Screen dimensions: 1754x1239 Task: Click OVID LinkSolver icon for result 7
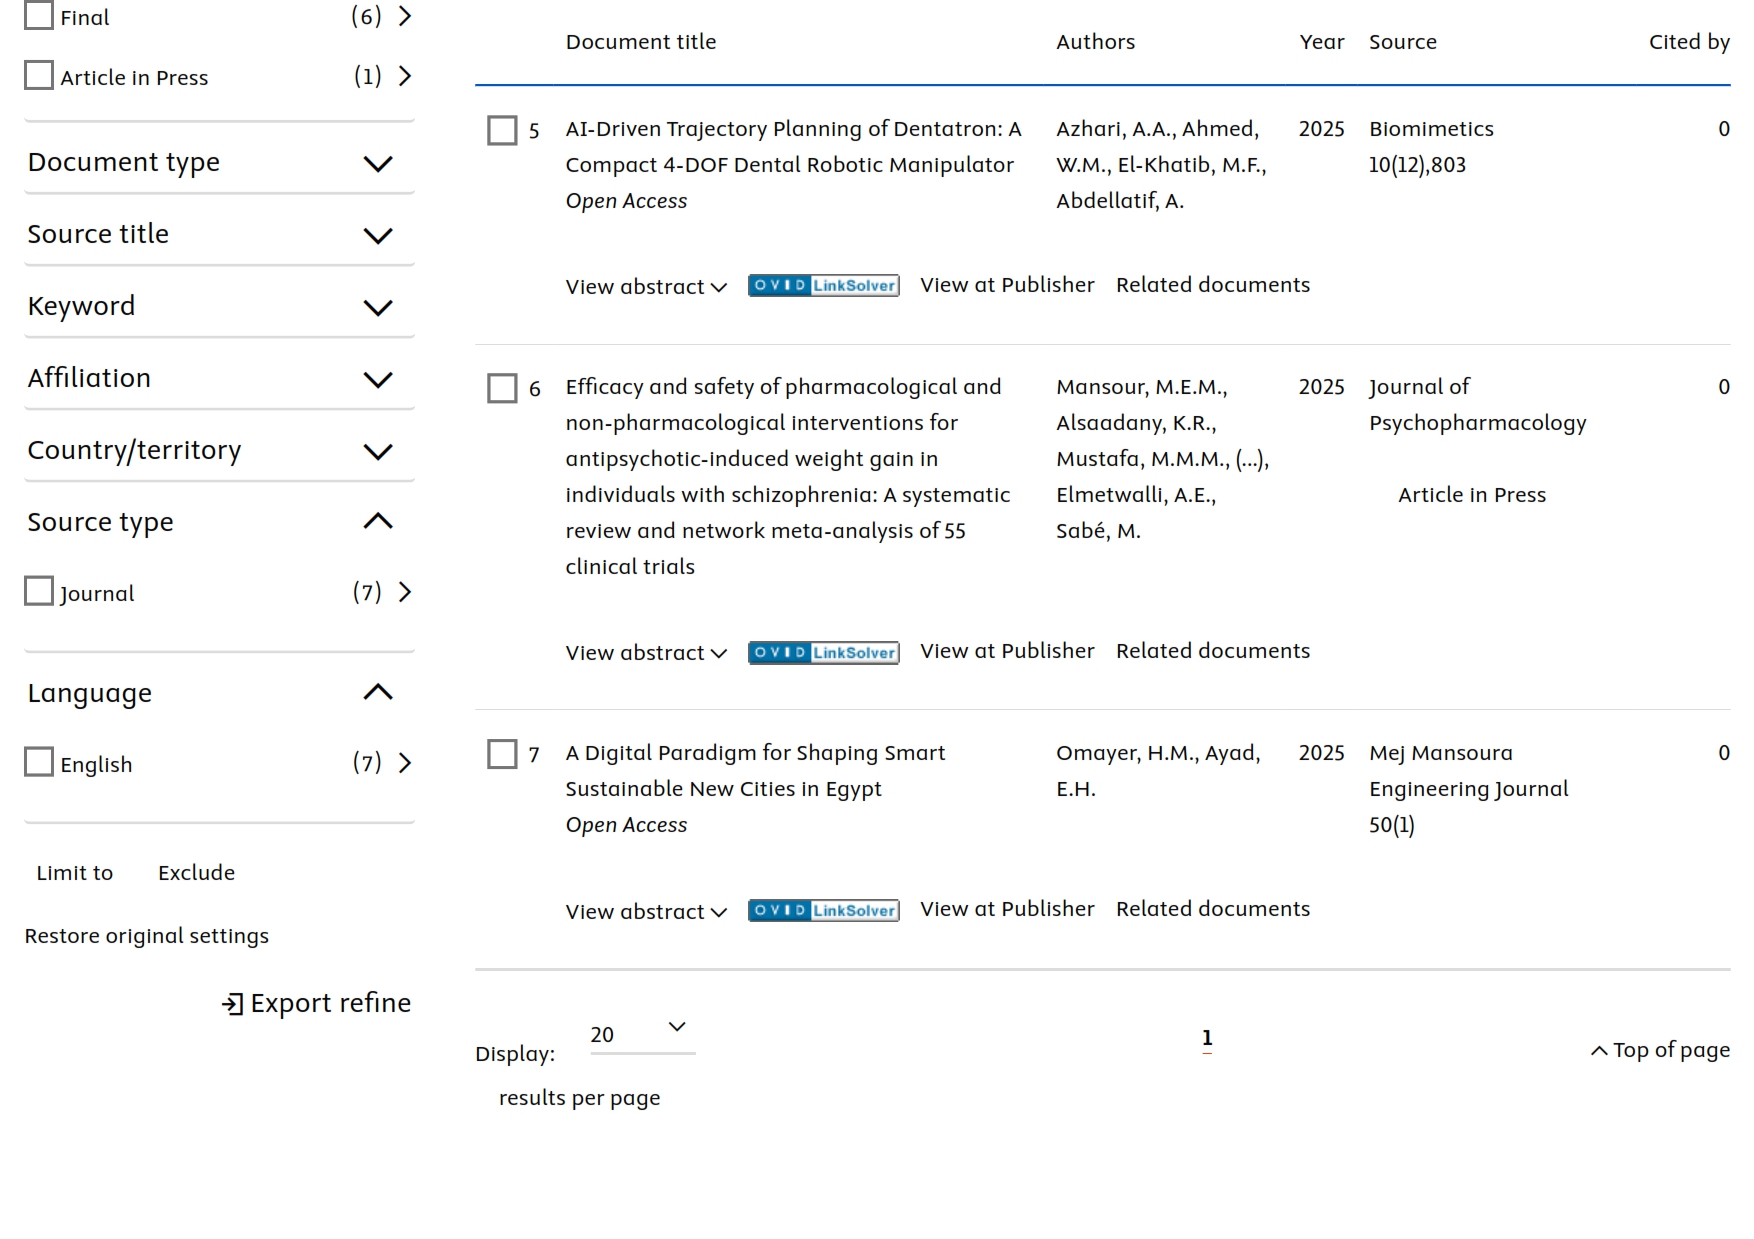click(x=823, y=911)
